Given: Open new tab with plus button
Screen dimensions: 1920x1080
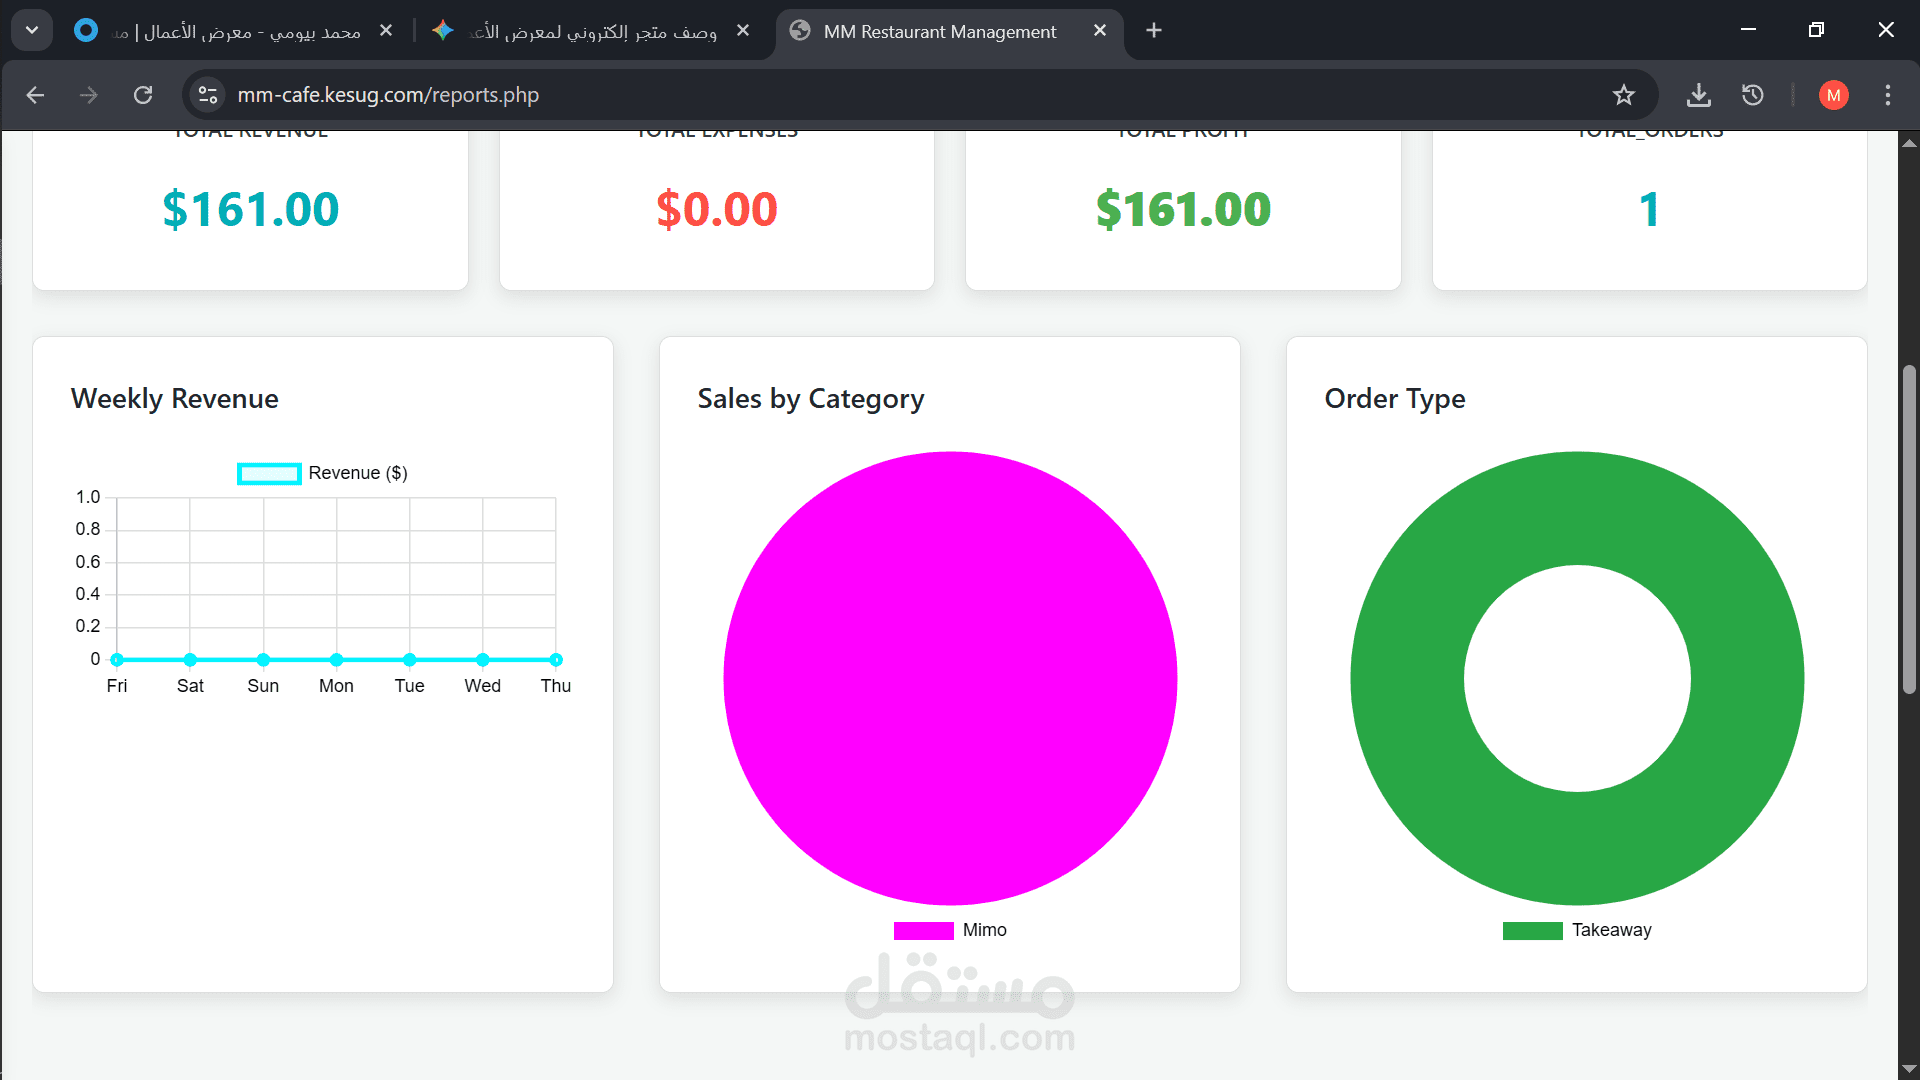Looking at the screenshot, I should [1154, 31].
